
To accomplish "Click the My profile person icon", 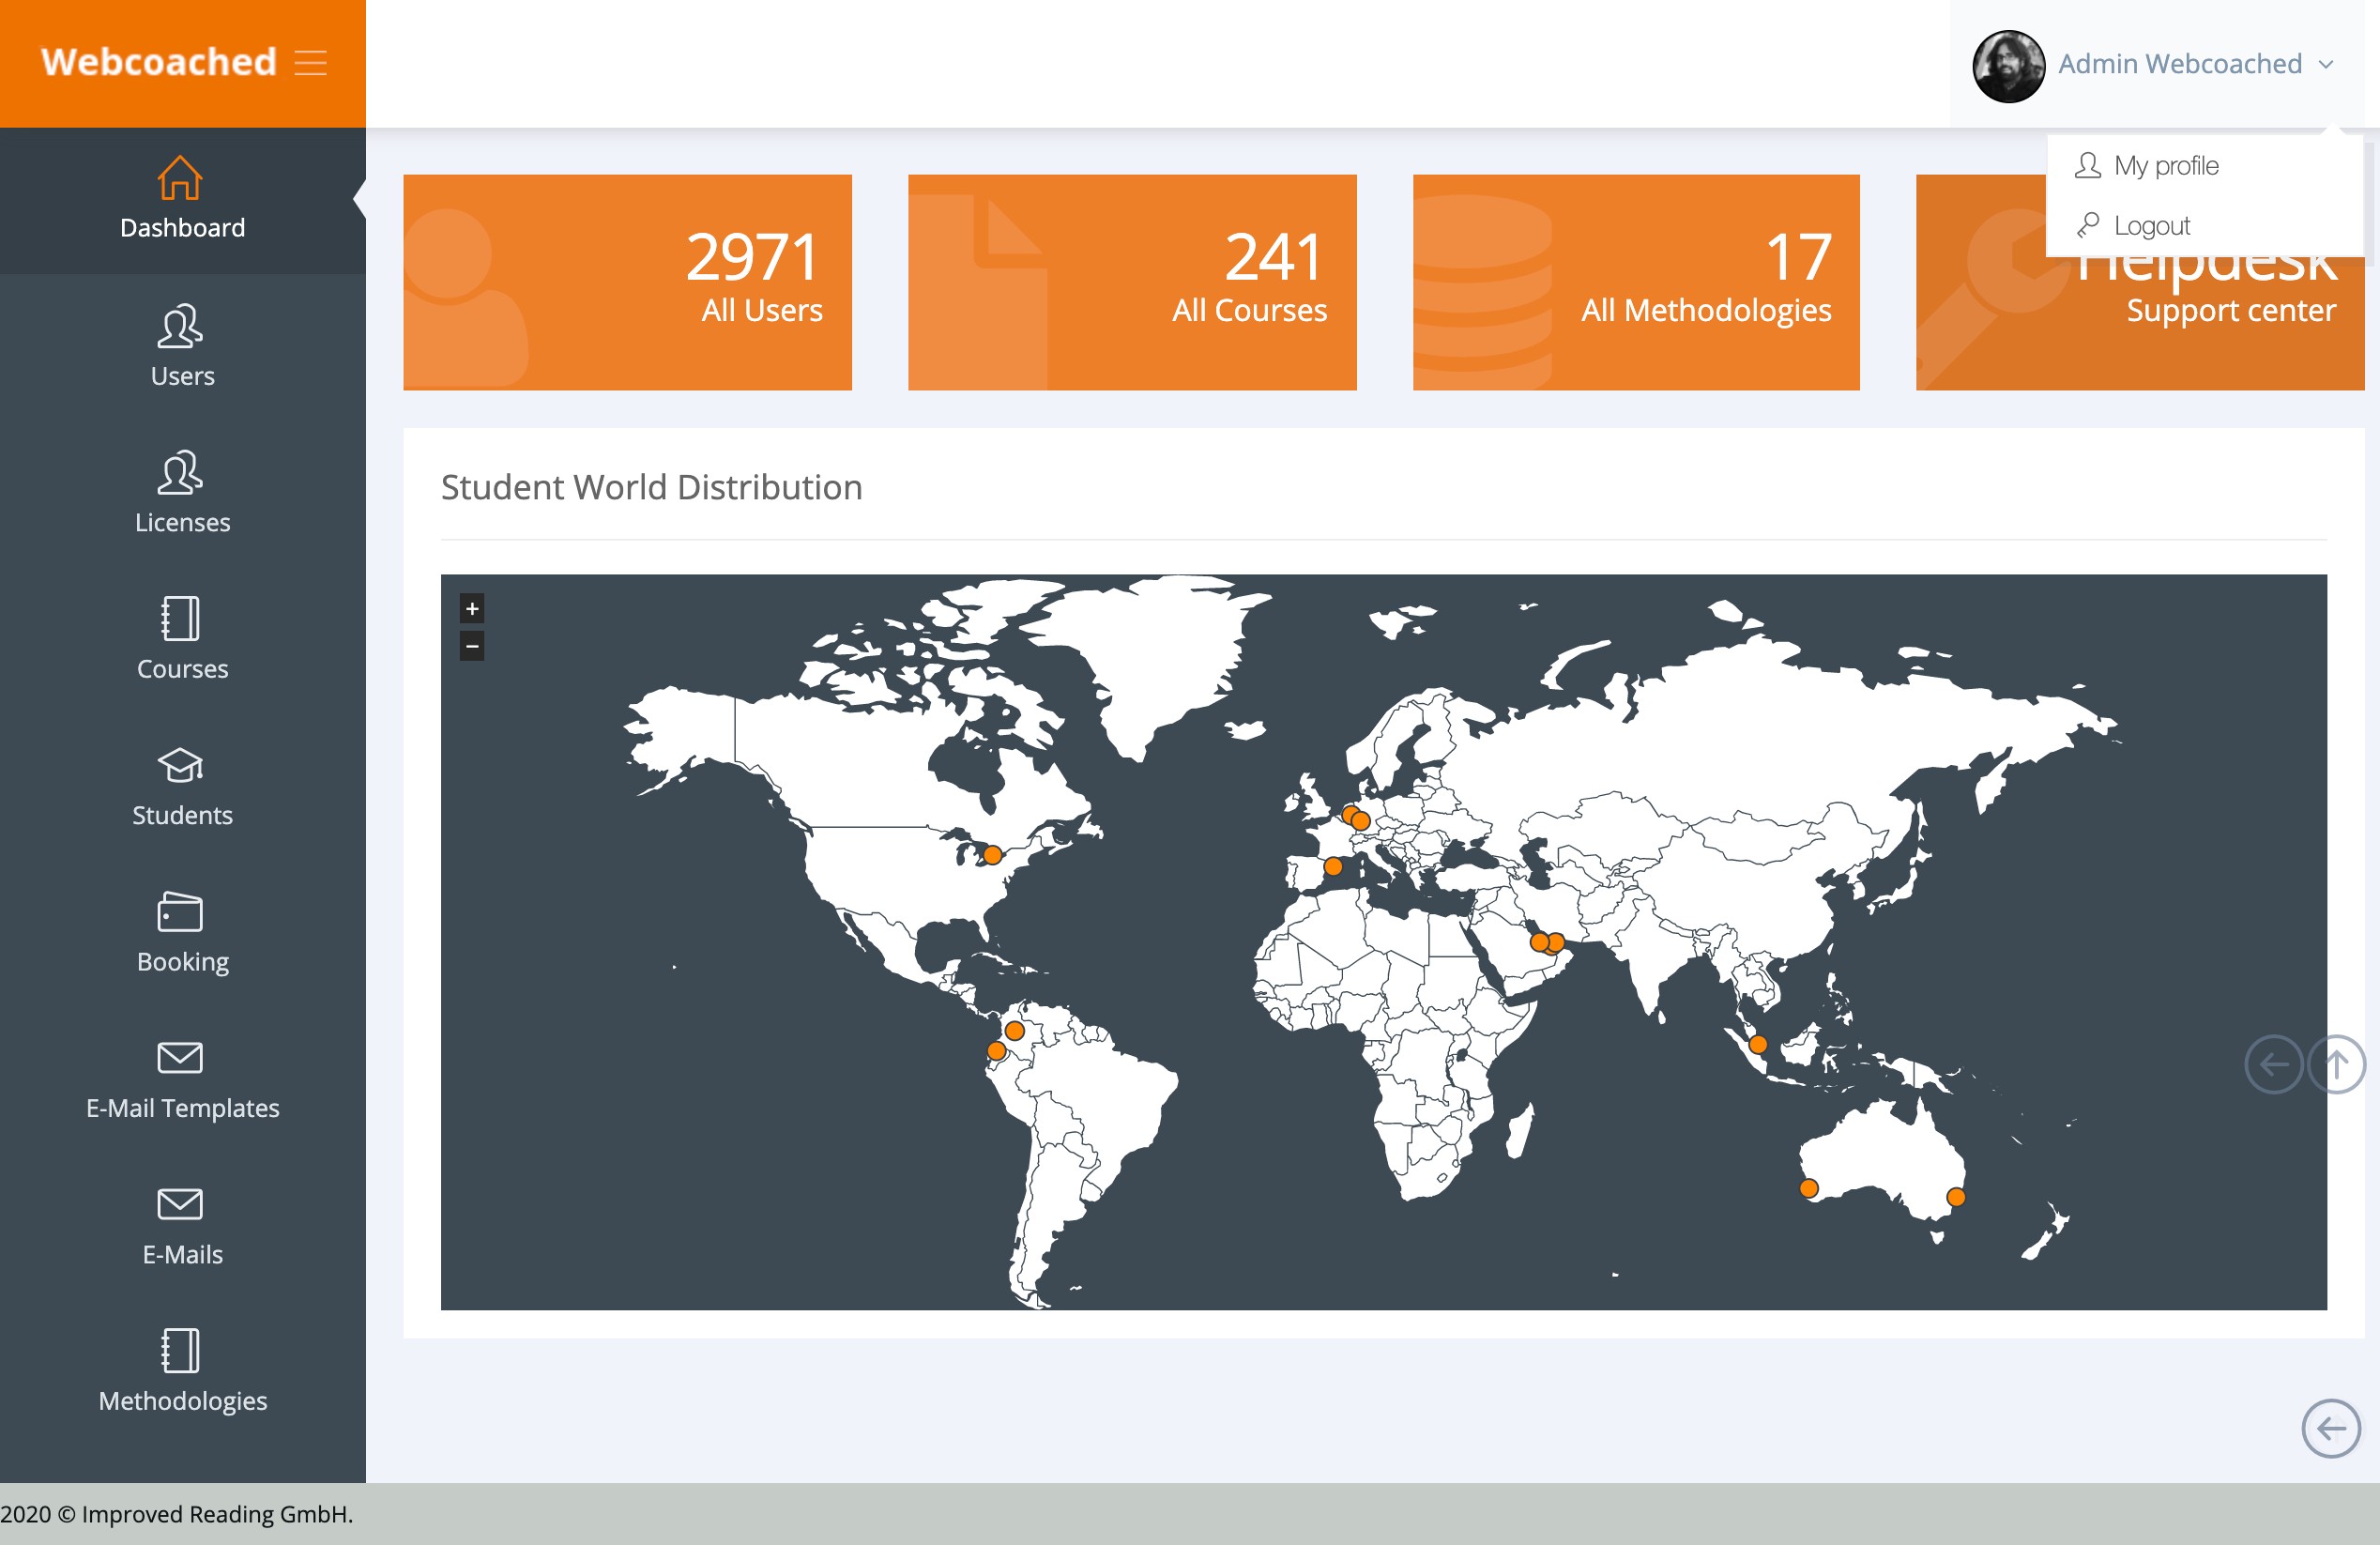I will point(2087,165).
